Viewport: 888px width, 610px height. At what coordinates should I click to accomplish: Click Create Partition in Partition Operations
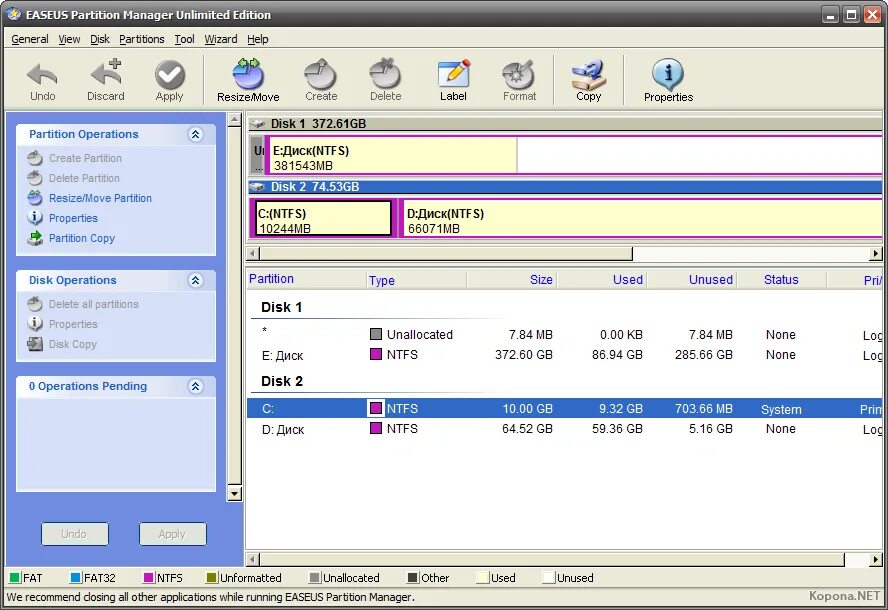click(x=74, y=158)
